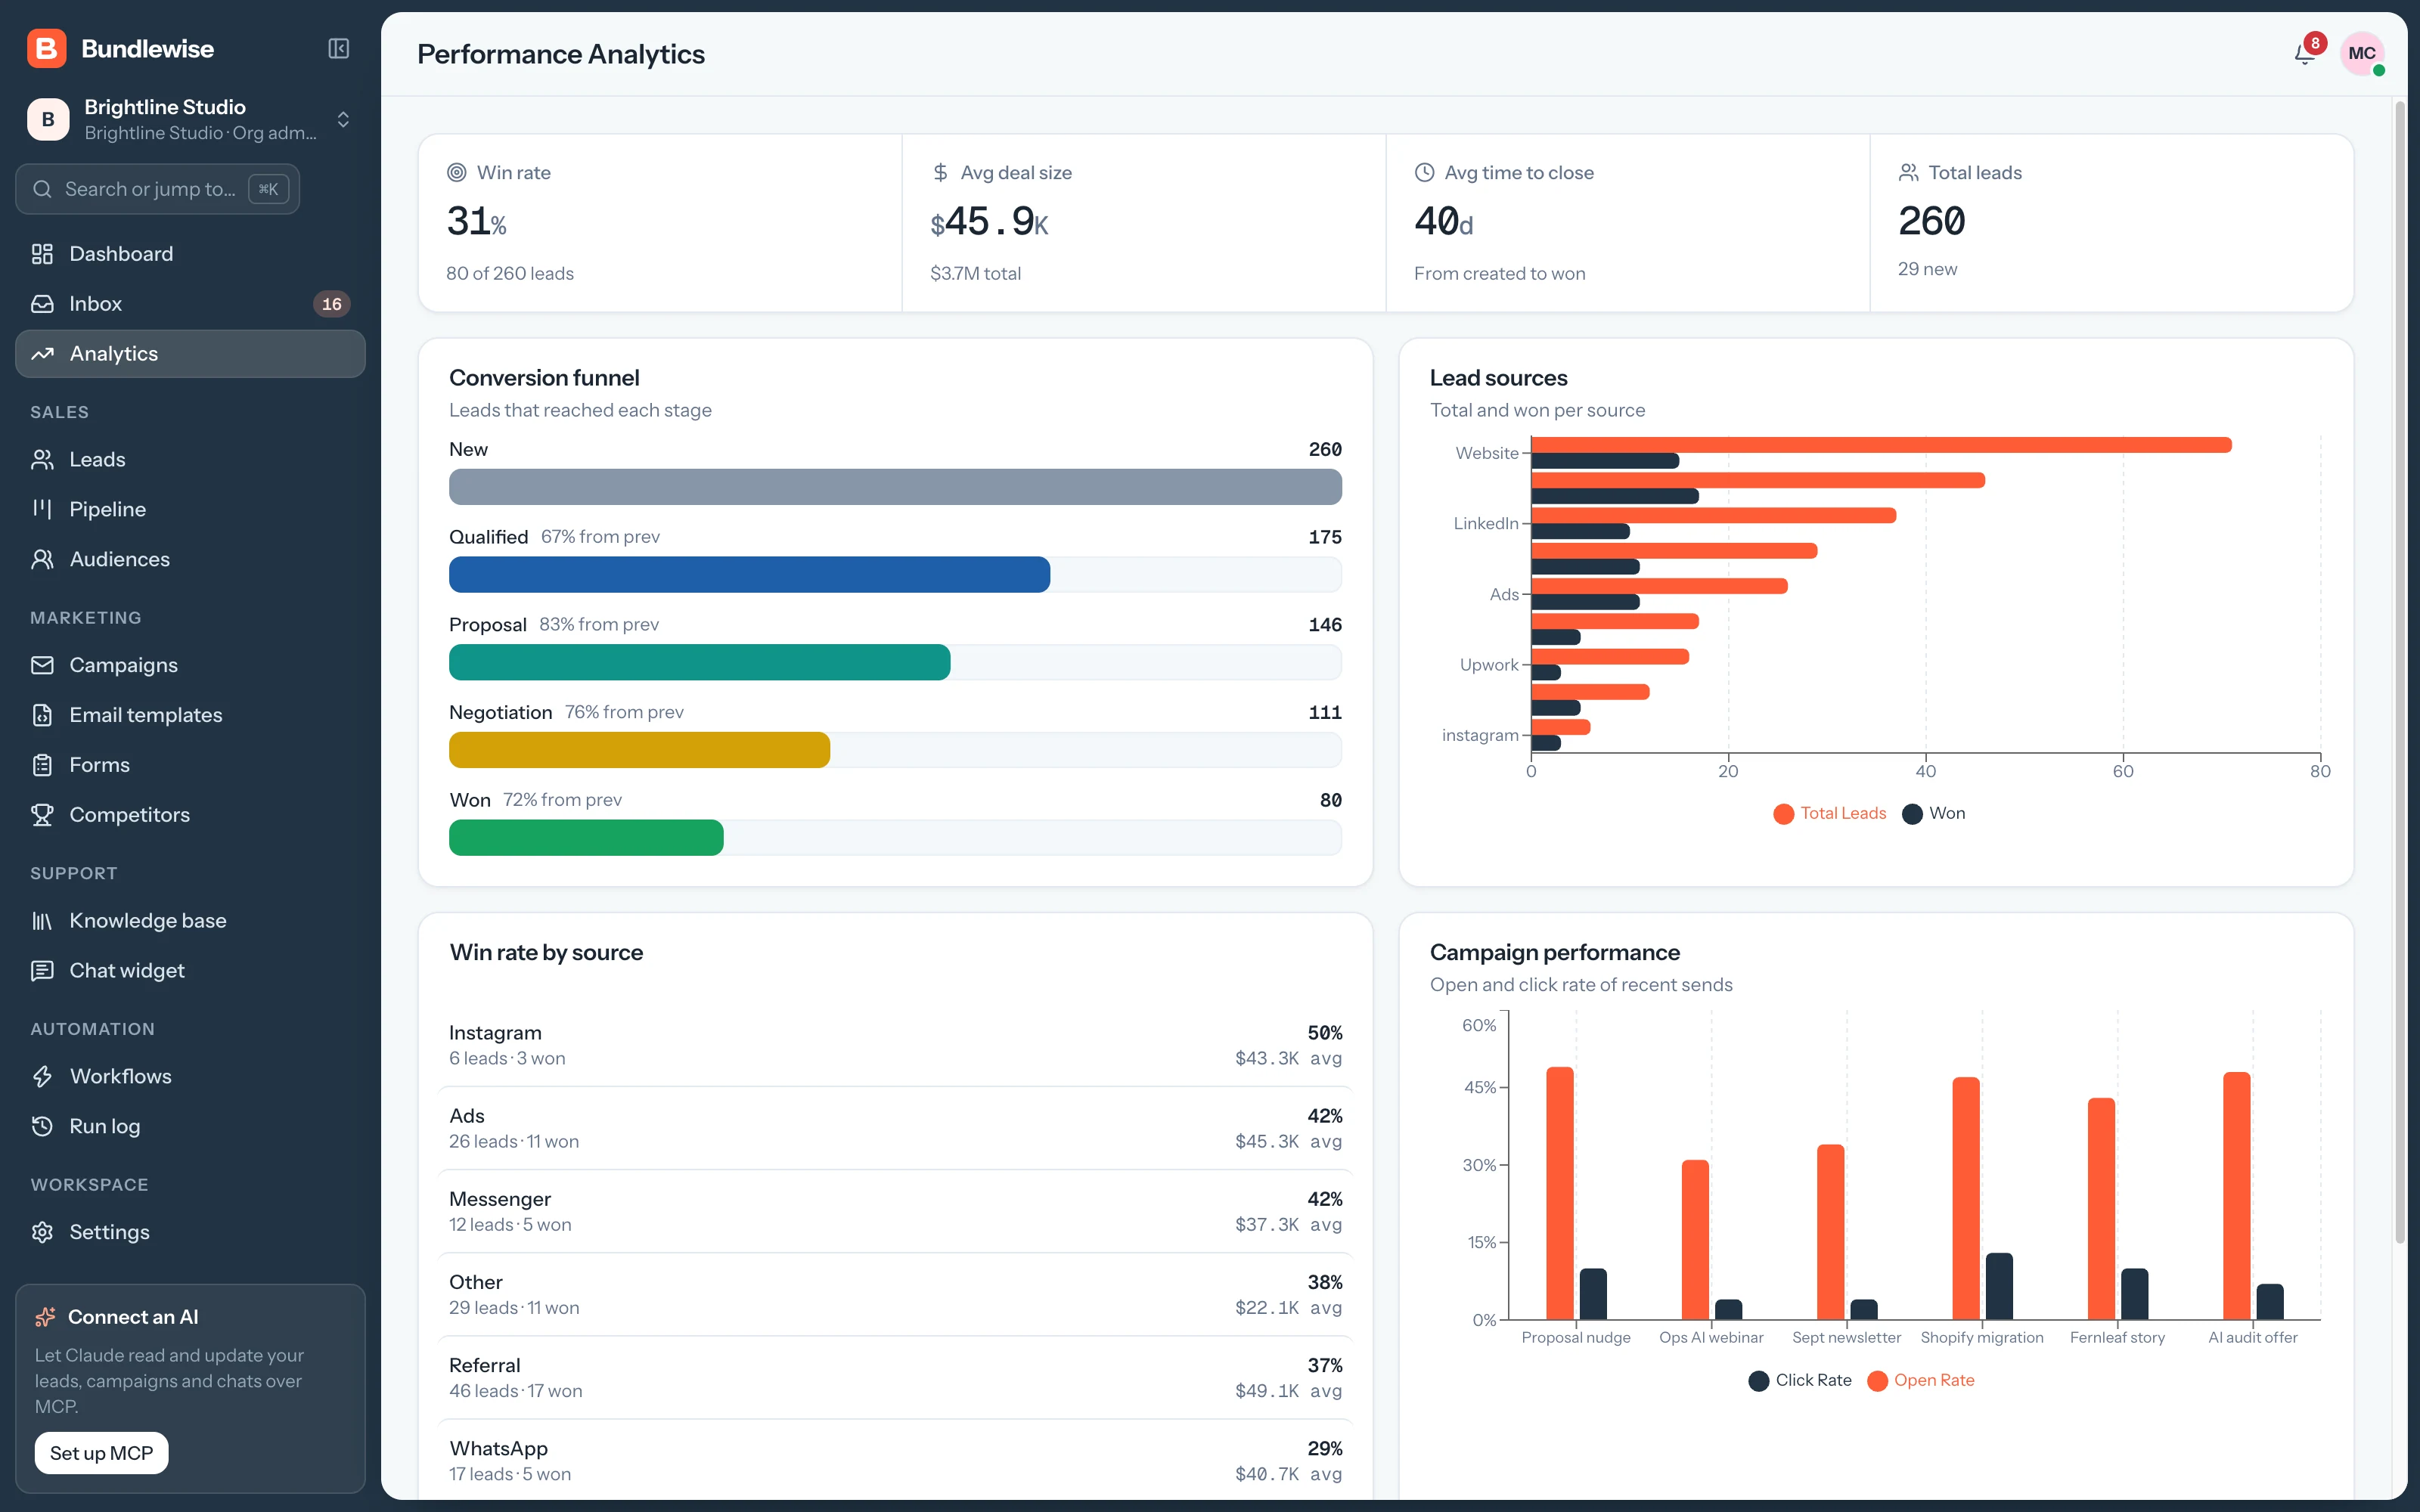Click the Set up MCP button
The height and width of the screenshot is (1512, 2420).
coord(101,1453)
